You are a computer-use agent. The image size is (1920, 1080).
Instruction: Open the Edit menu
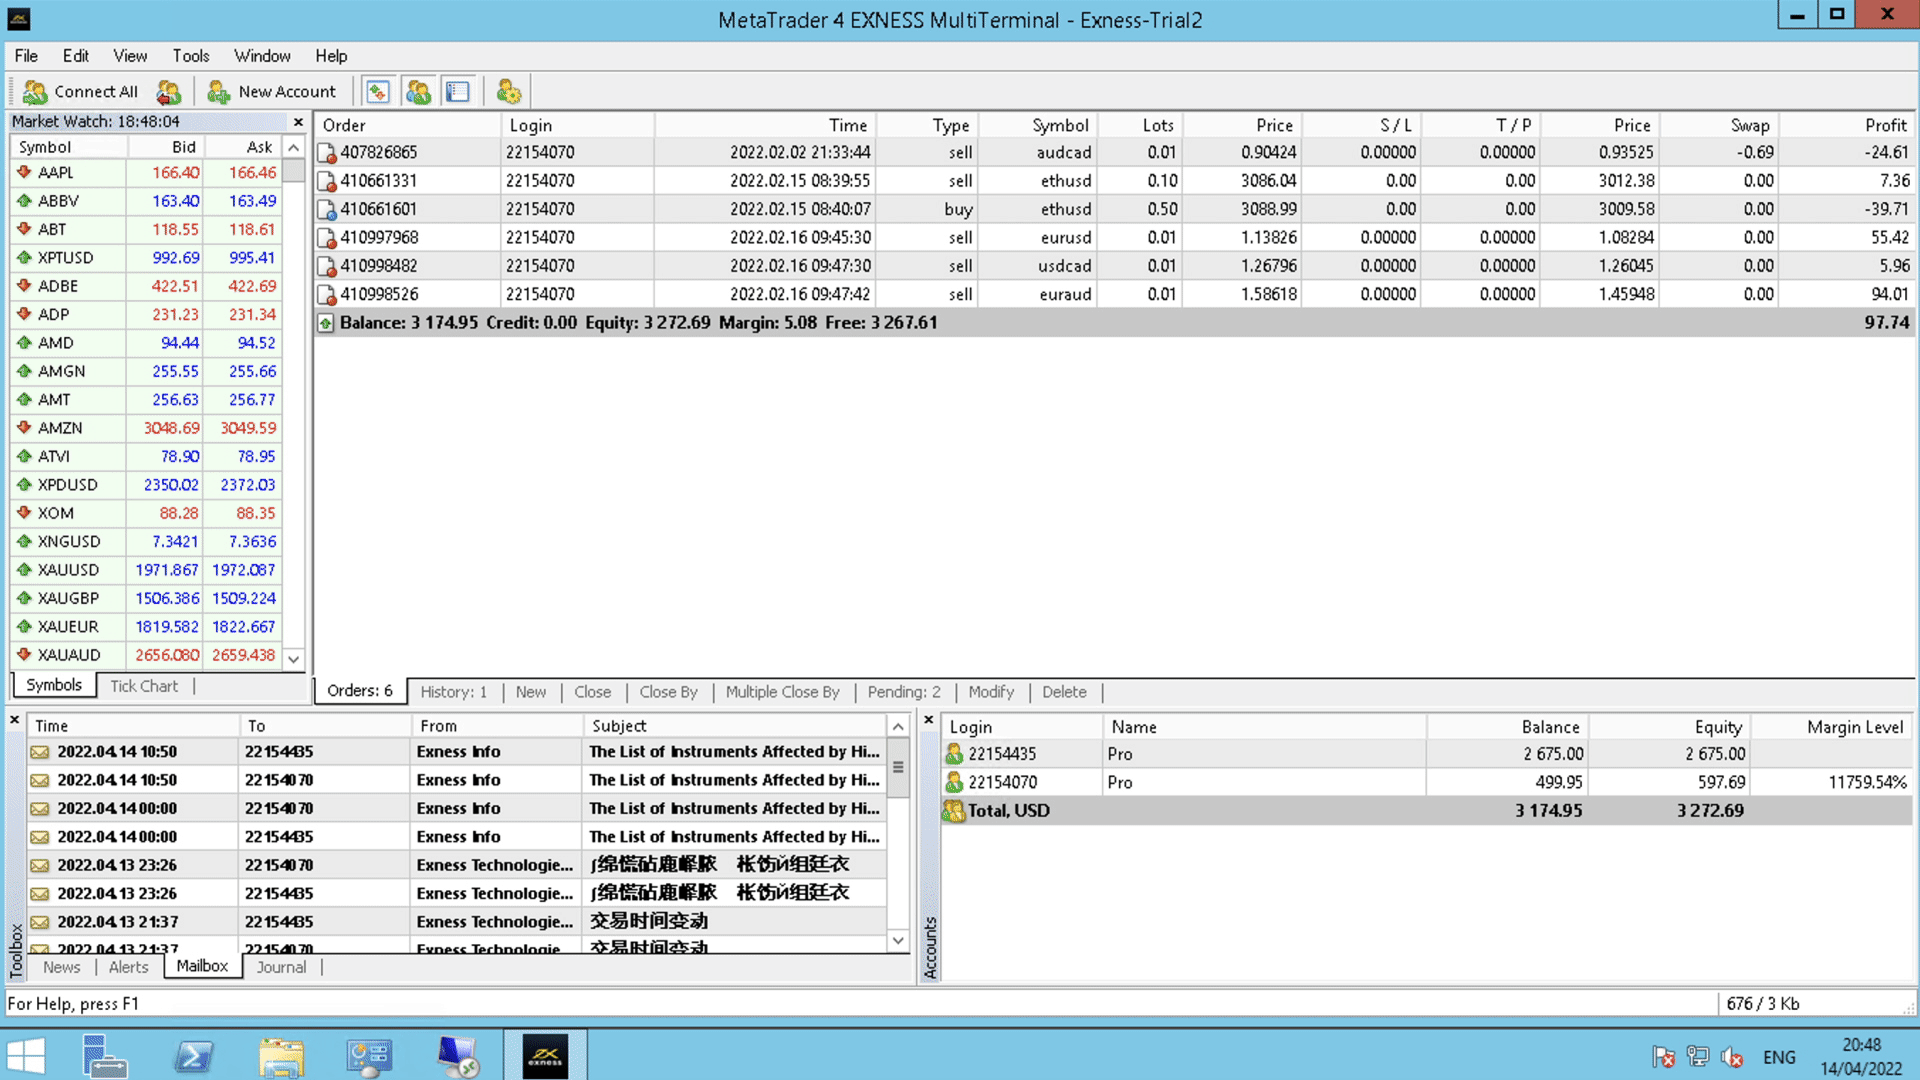point(76,56)
